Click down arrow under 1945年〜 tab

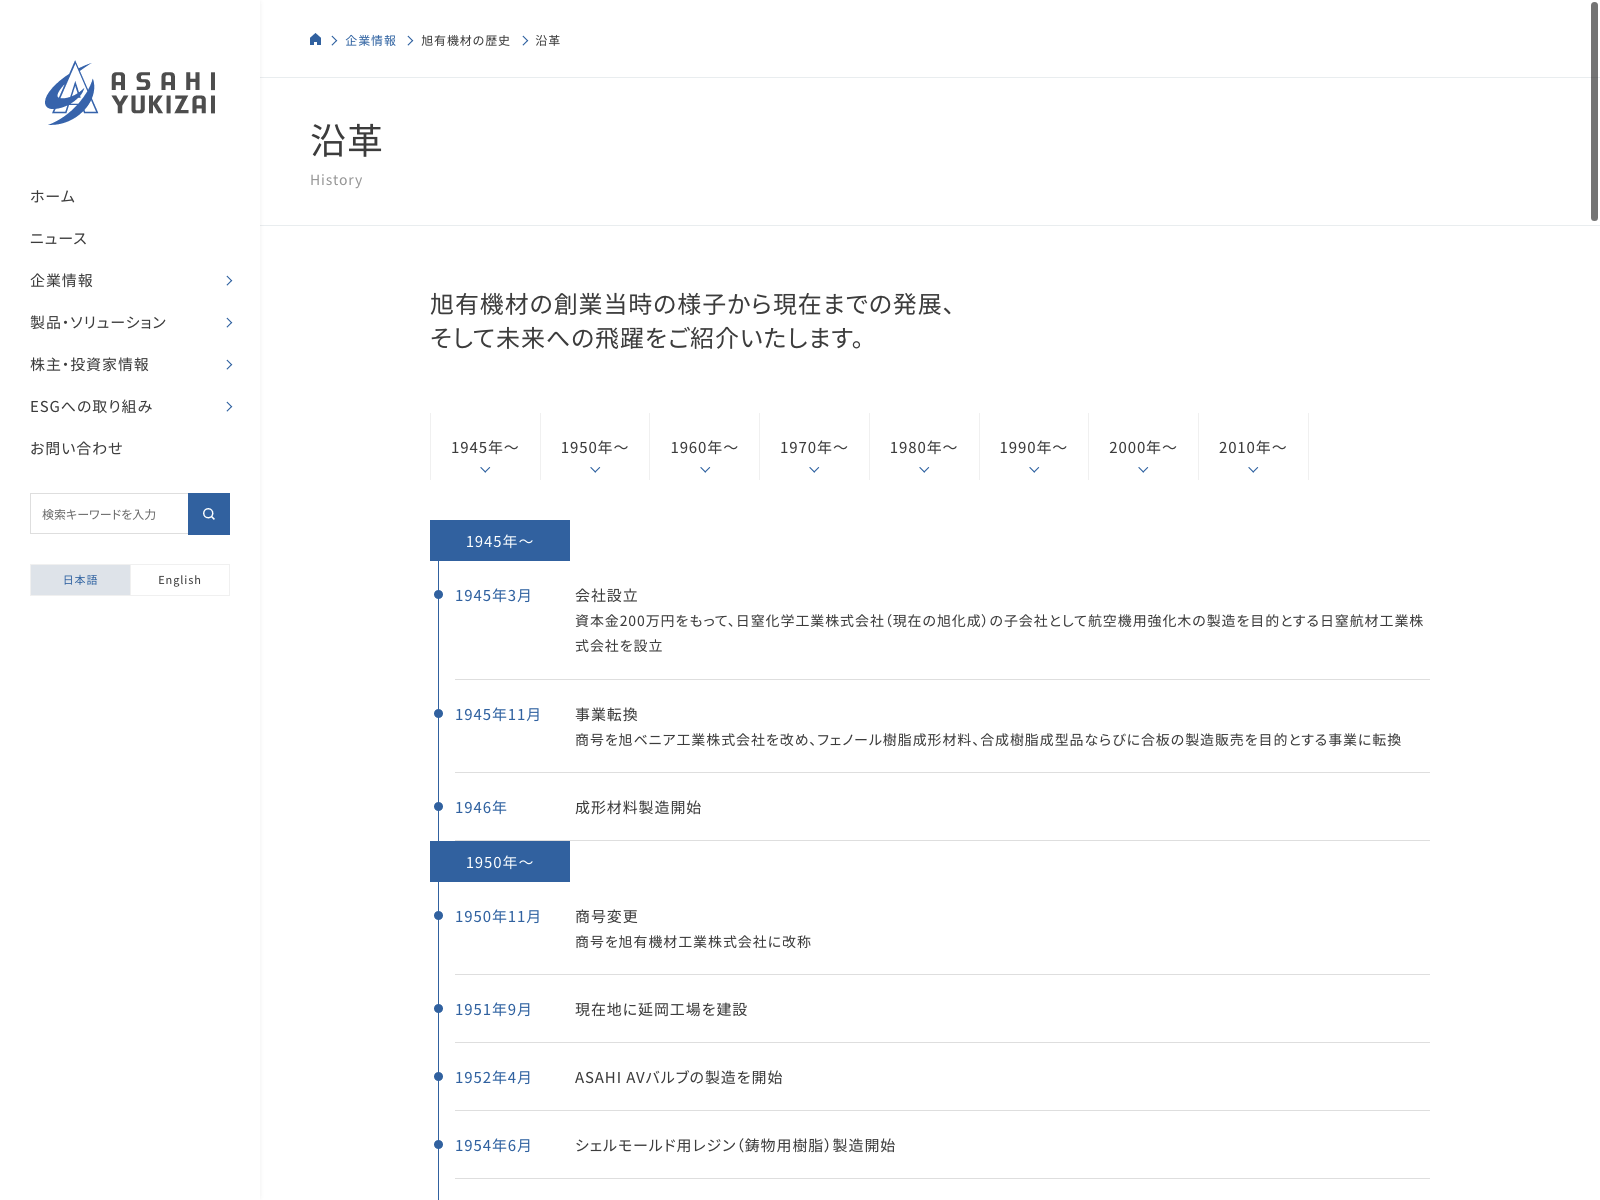point(485,470)
